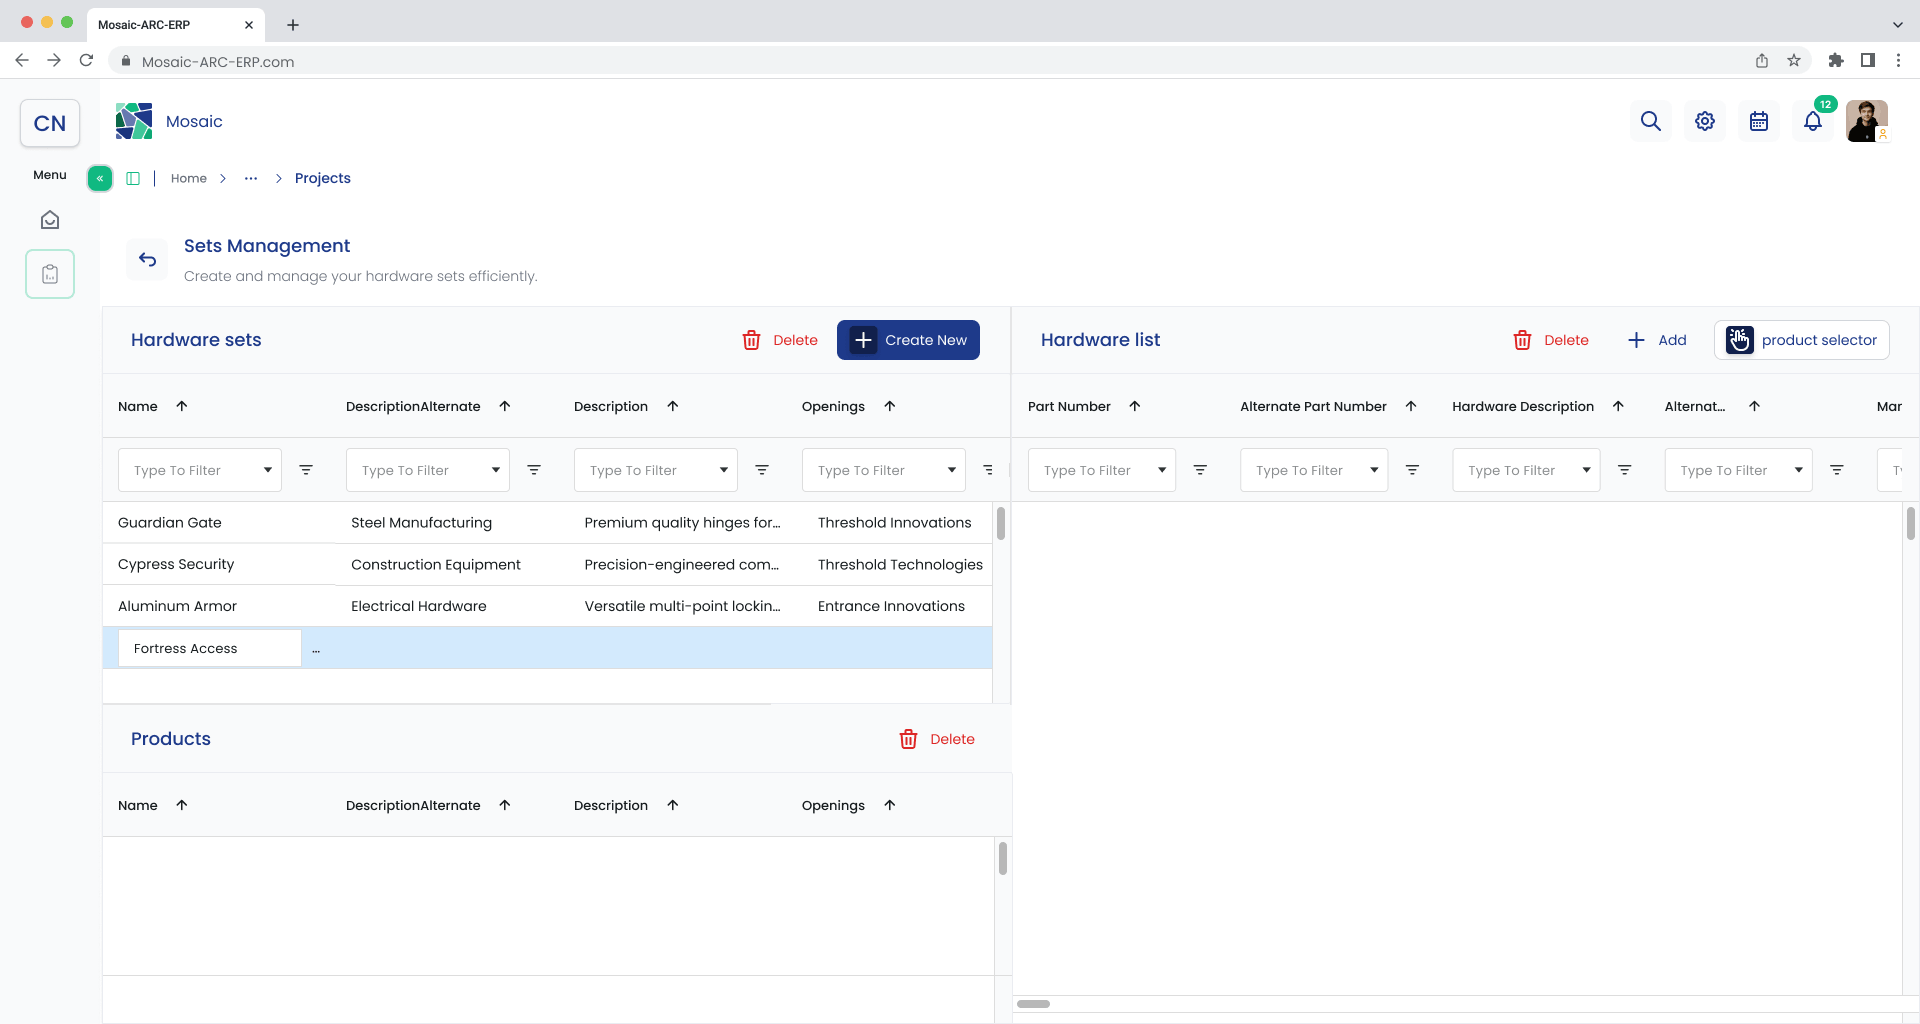This screenshot has width=1920, height=1024.
Task: Delete items from Hardware list
Action: pos(1551,340)
